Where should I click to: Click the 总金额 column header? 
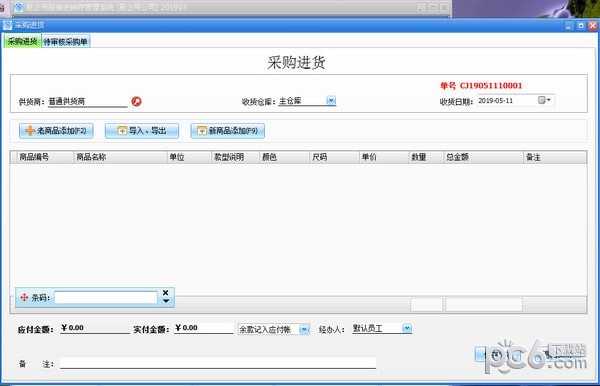[x=457, y=157]
